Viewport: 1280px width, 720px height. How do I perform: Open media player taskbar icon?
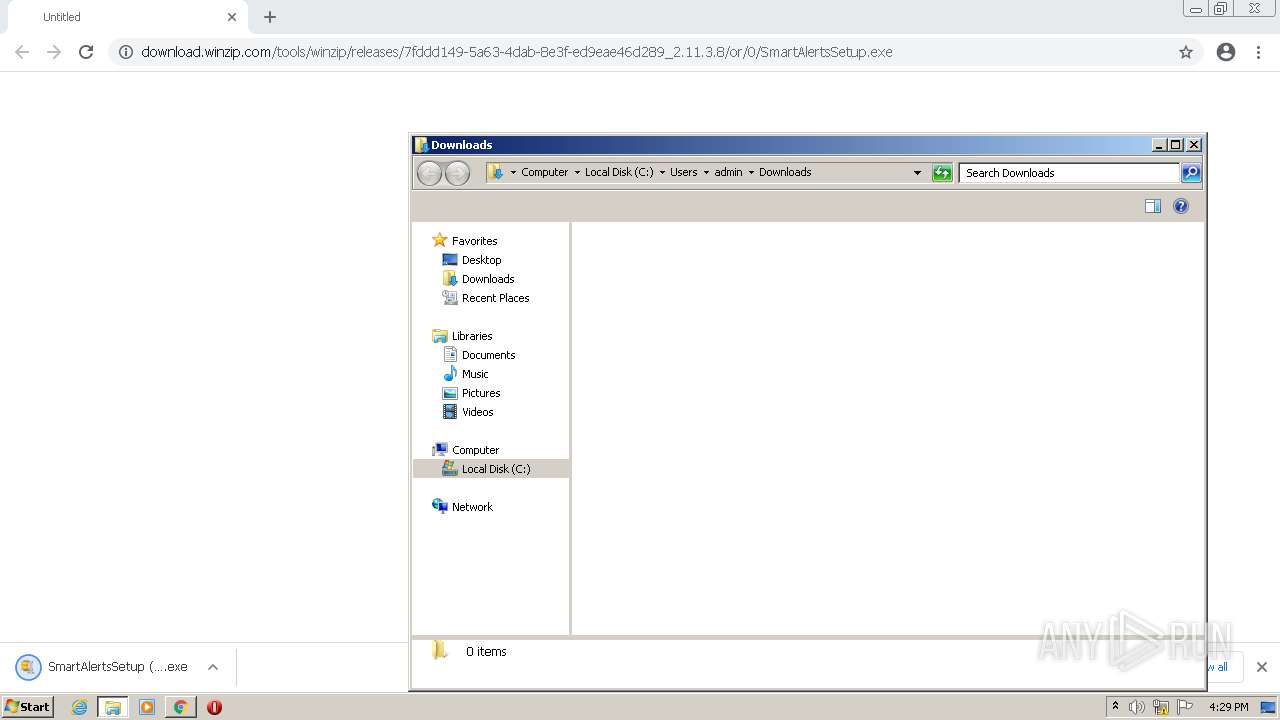point(147,707)
